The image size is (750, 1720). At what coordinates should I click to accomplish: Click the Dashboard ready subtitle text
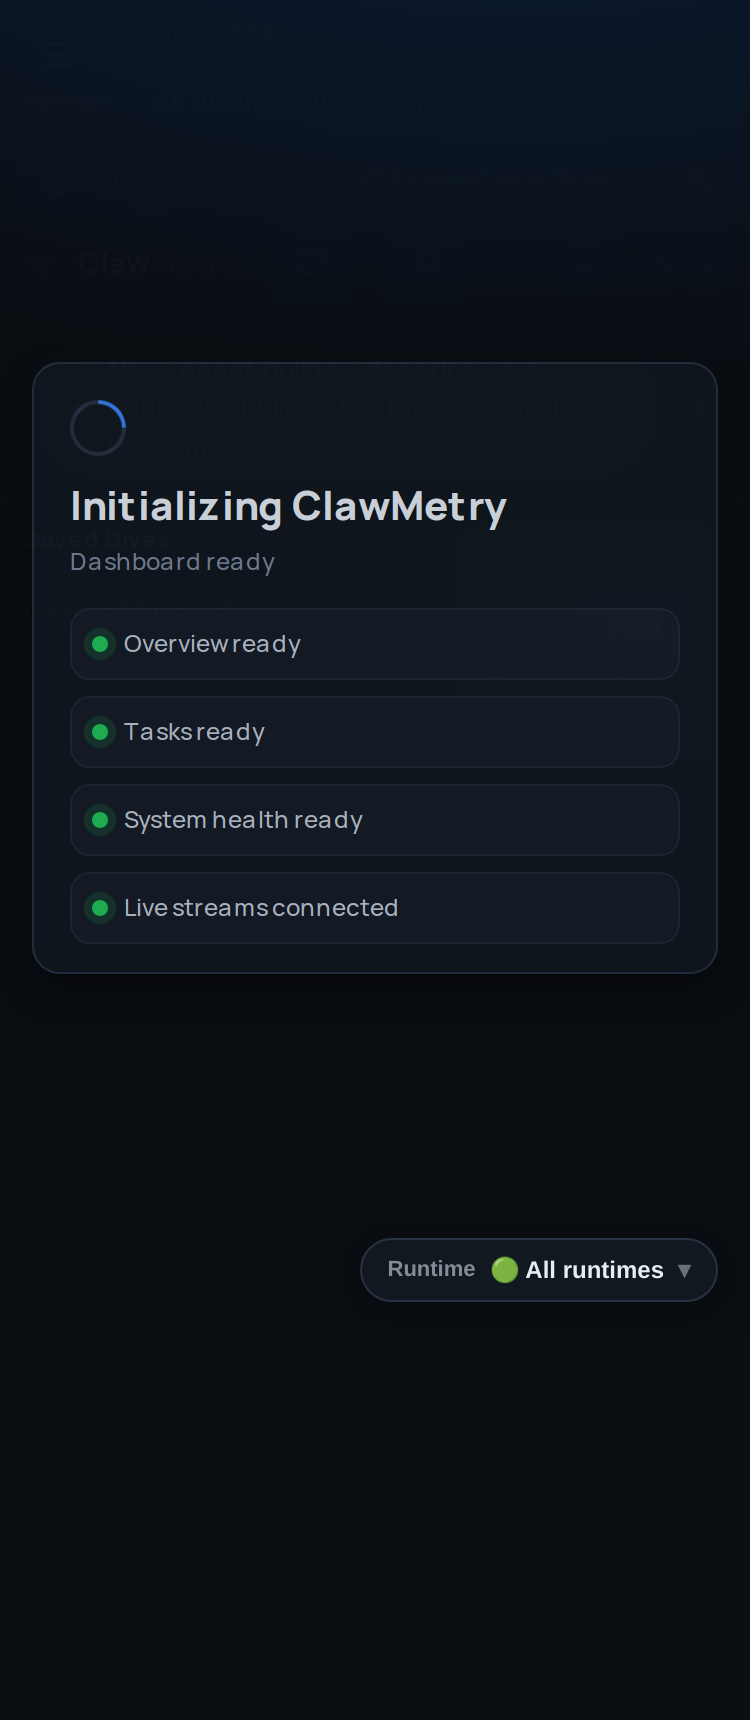[172, 562]
